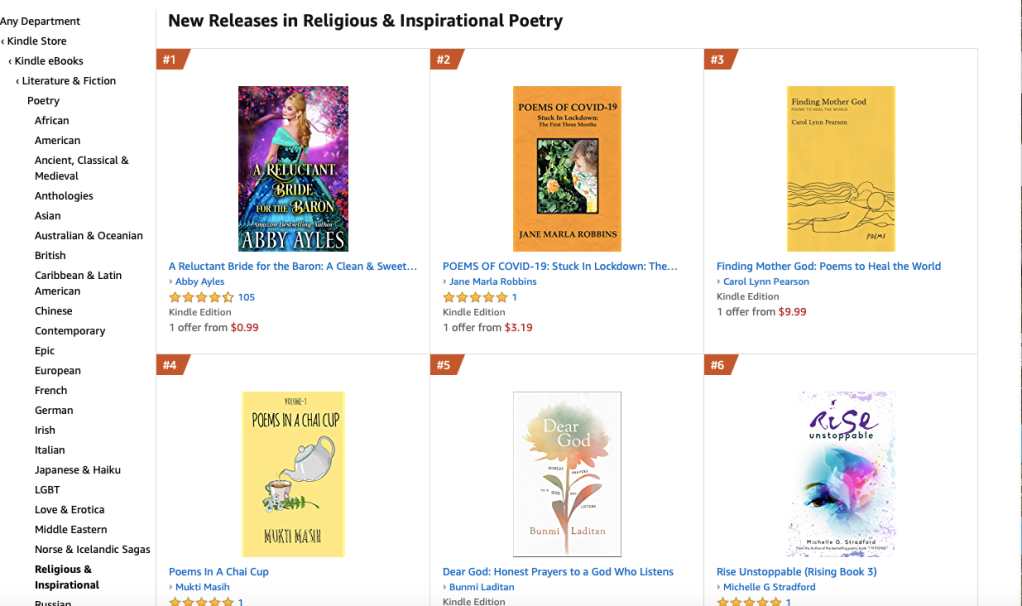Viewport: 1022px width, 606px height.
Task: Select the Any Department link
Action: point(41,21)
